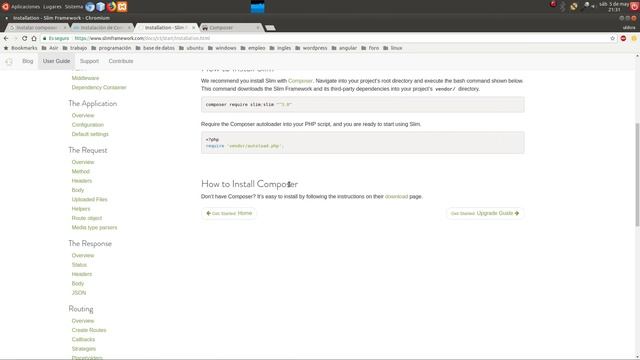This screenshot has width=640, height=360.
Task: Bookmark this page with the star
Action: (x=613, y=38)
